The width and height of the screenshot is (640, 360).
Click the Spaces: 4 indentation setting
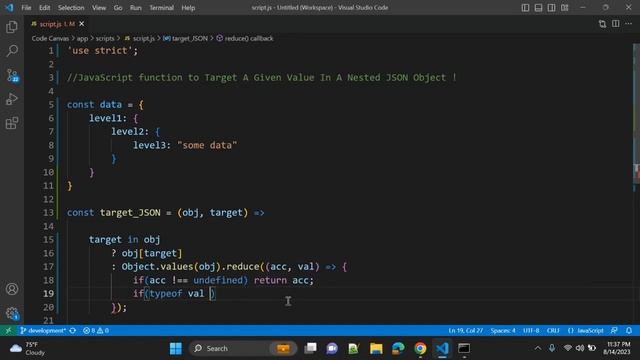[x=503, y=331]
